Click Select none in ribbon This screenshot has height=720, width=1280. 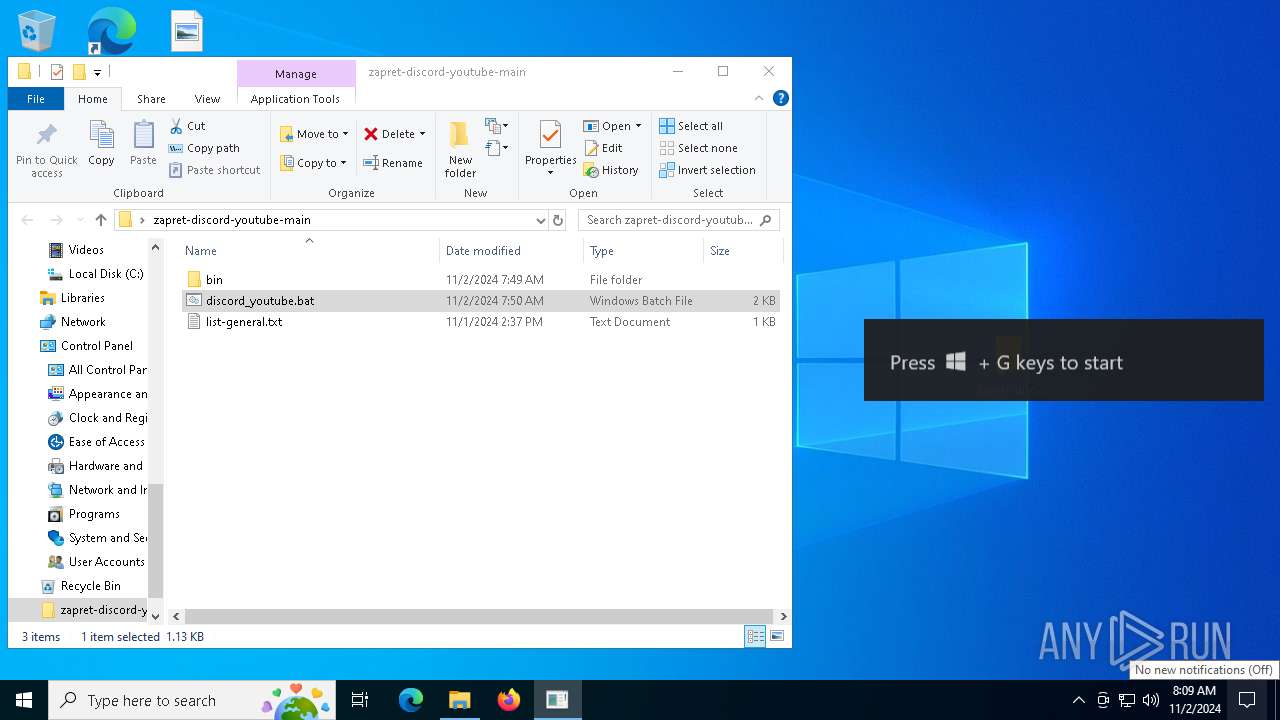pos(698,148)
